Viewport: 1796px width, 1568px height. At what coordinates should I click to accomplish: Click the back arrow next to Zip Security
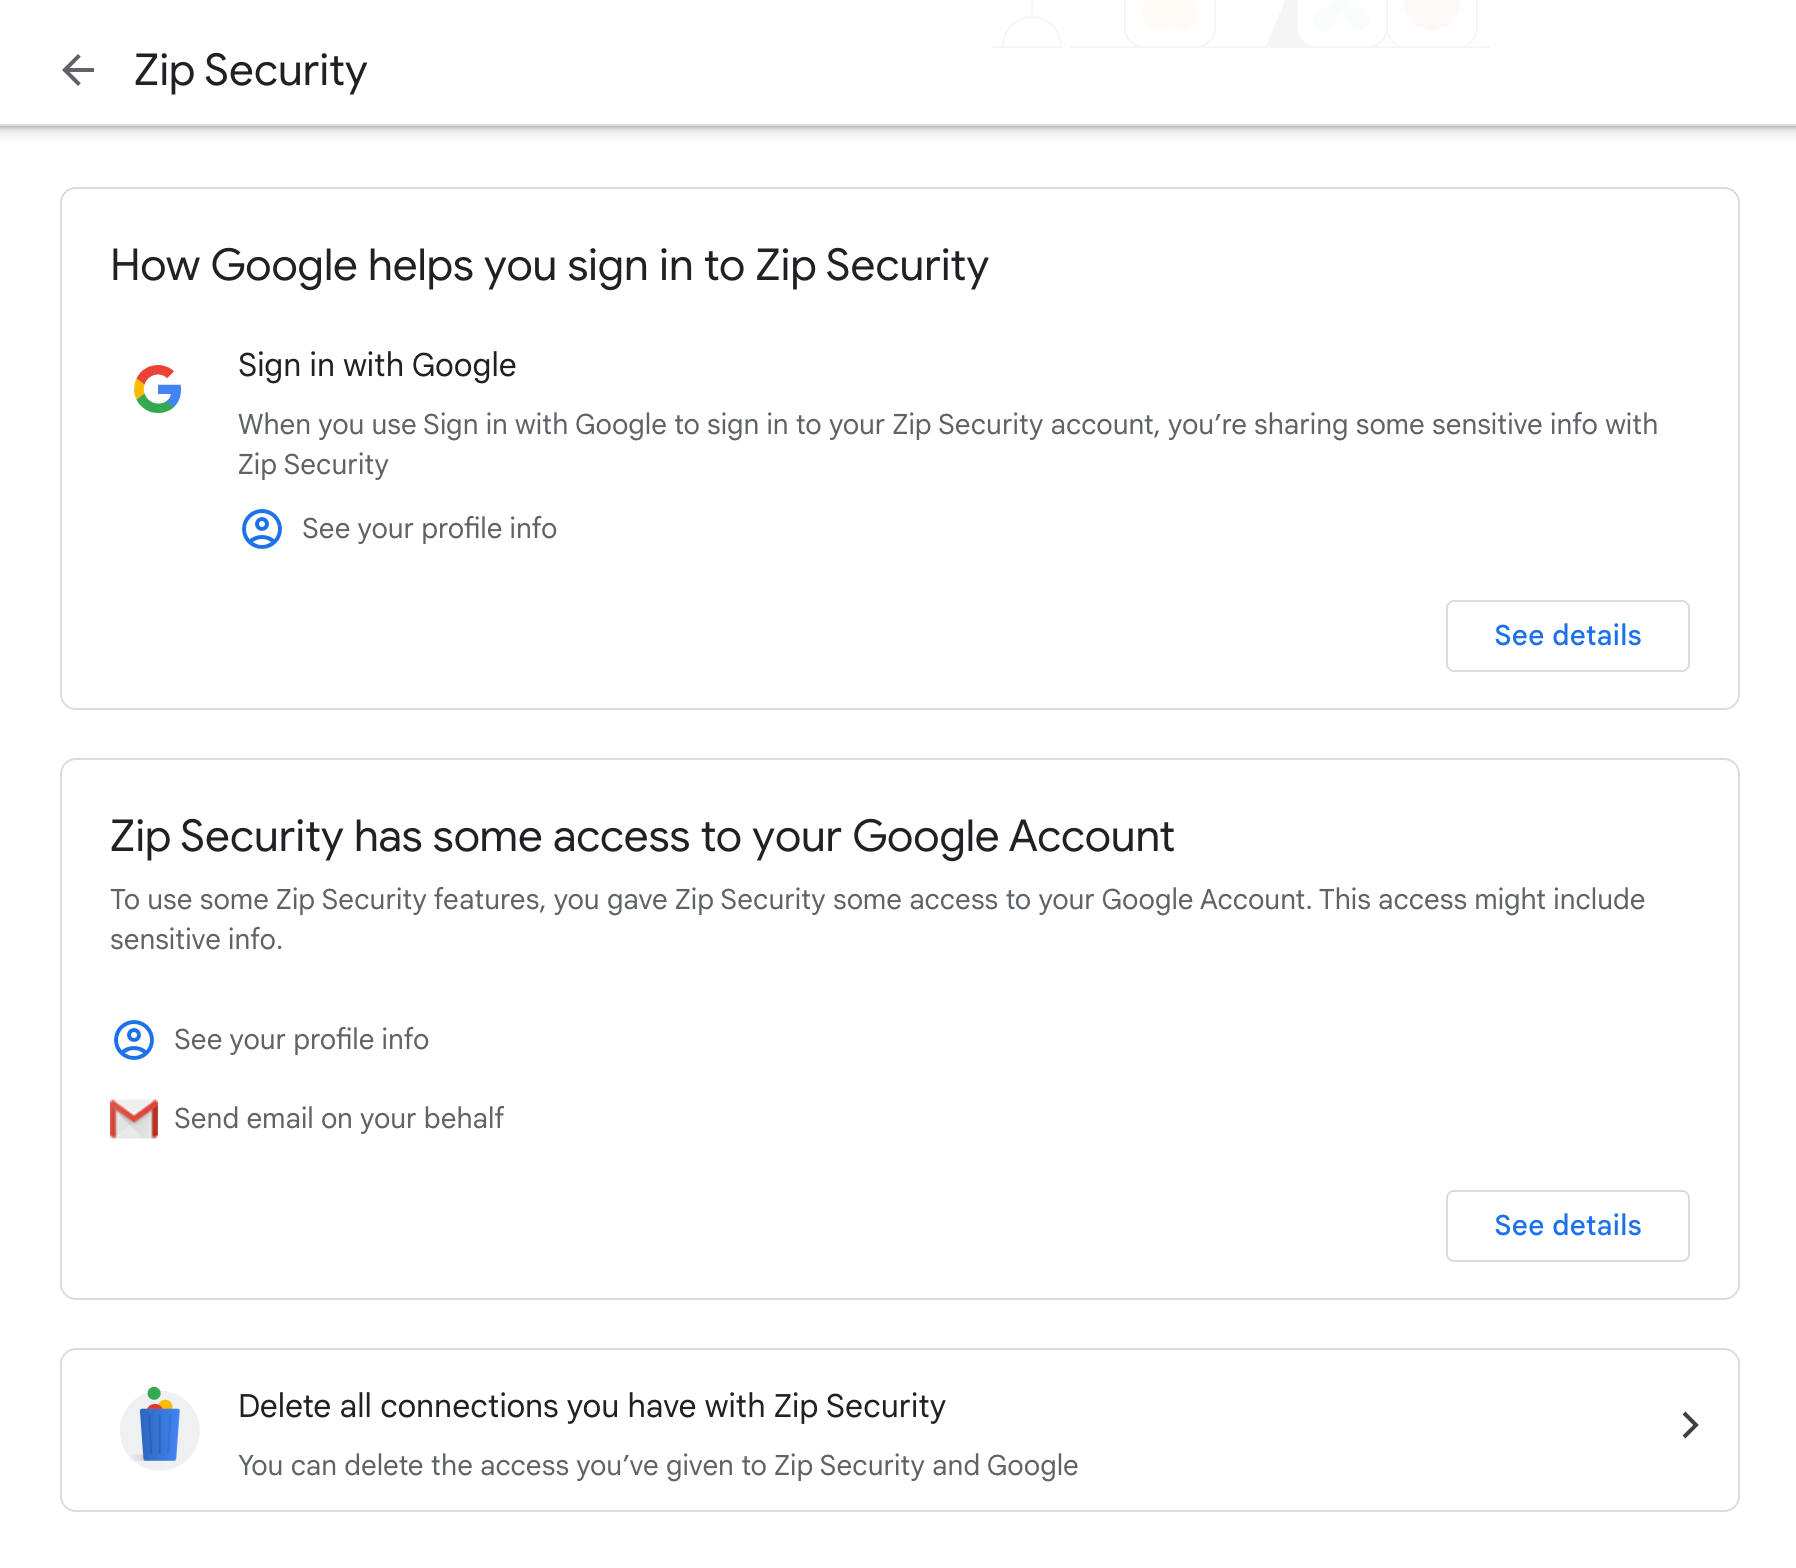(78, 70)
